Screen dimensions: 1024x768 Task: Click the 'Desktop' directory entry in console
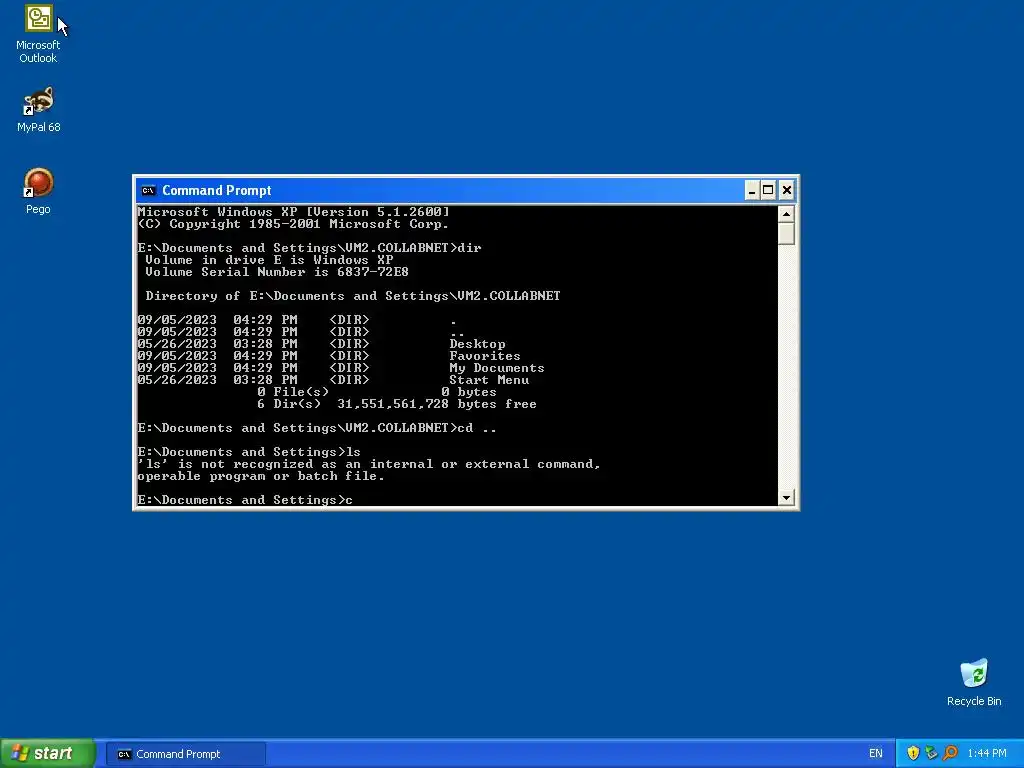click(x=477, y=344)
